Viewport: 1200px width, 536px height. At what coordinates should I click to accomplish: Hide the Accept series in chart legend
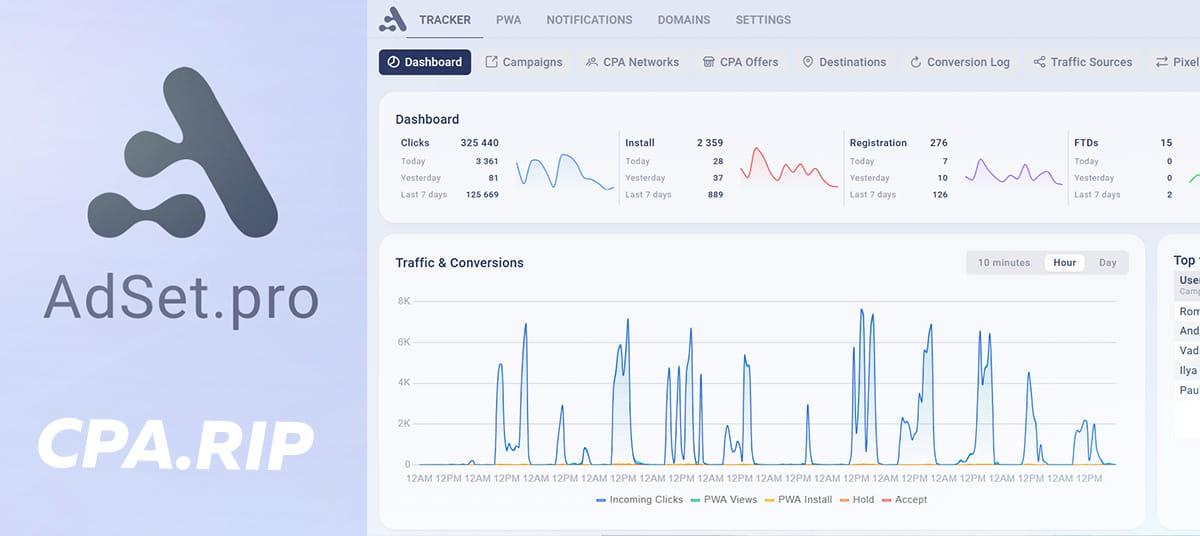point(887,500)
